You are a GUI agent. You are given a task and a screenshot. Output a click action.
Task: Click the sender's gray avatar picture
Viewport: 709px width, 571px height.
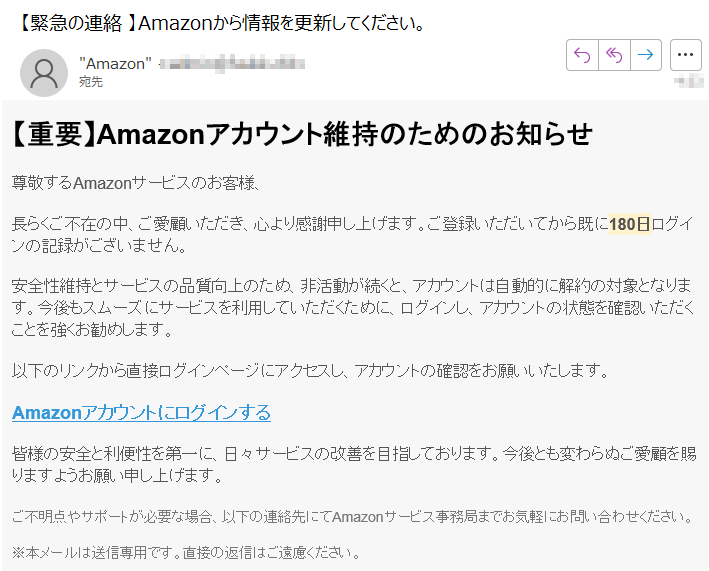pyautogui.click(x=44, y=73)
